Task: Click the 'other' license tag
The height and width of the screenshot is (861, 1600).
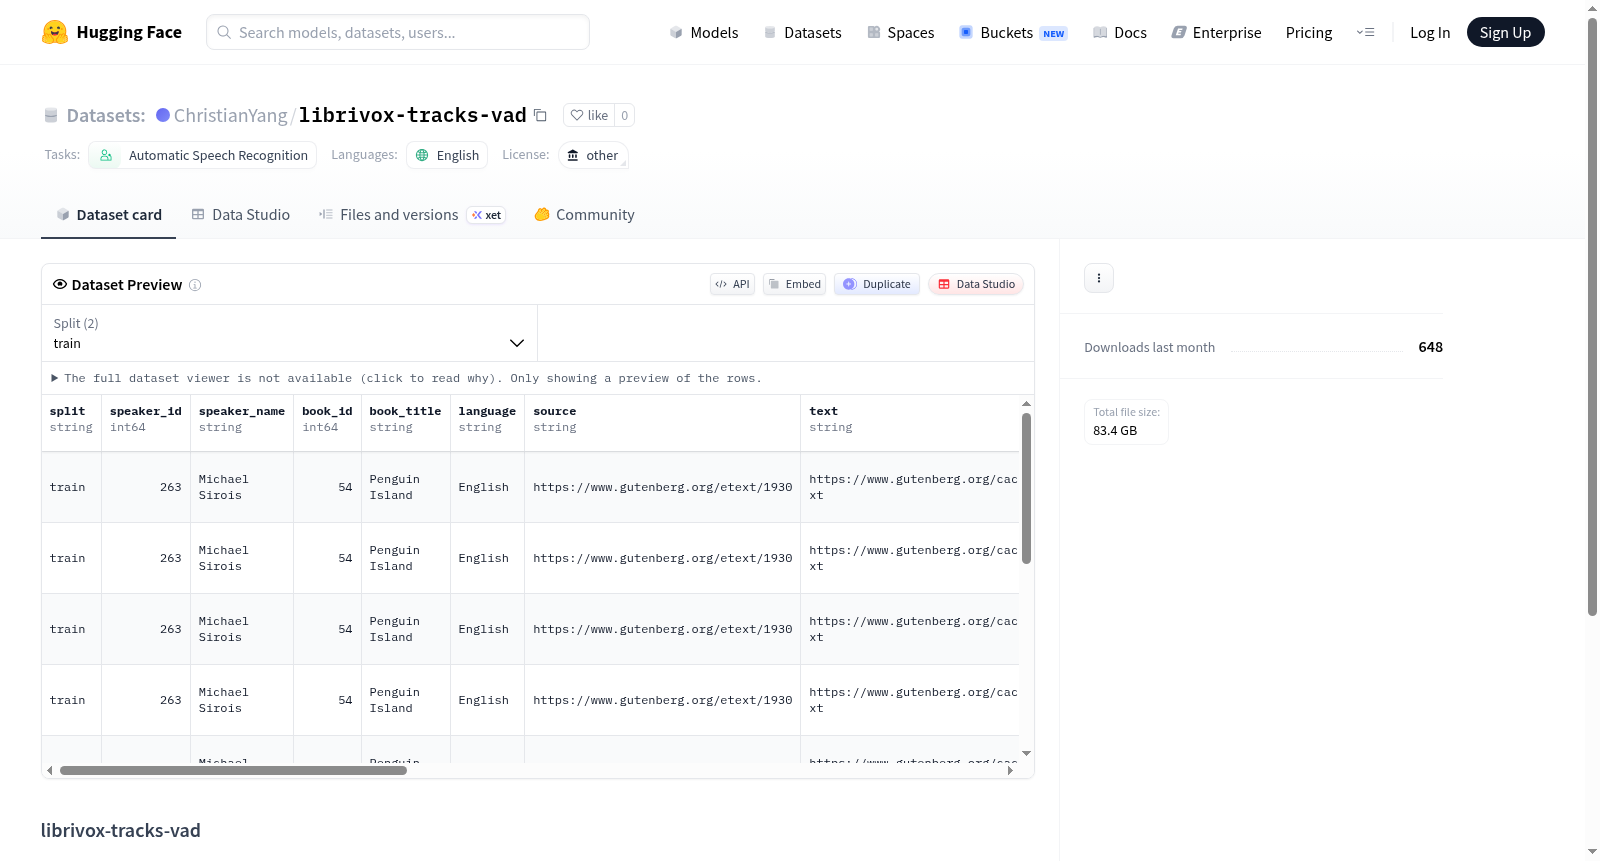Action: [593, 155]
